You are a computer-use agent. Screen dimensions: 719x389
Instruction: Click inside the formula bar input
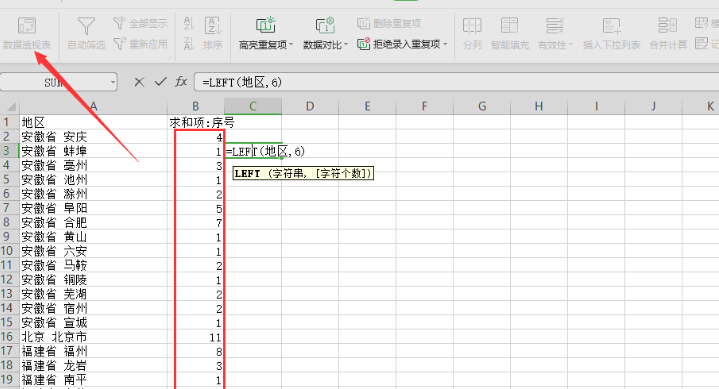[456, 83]
